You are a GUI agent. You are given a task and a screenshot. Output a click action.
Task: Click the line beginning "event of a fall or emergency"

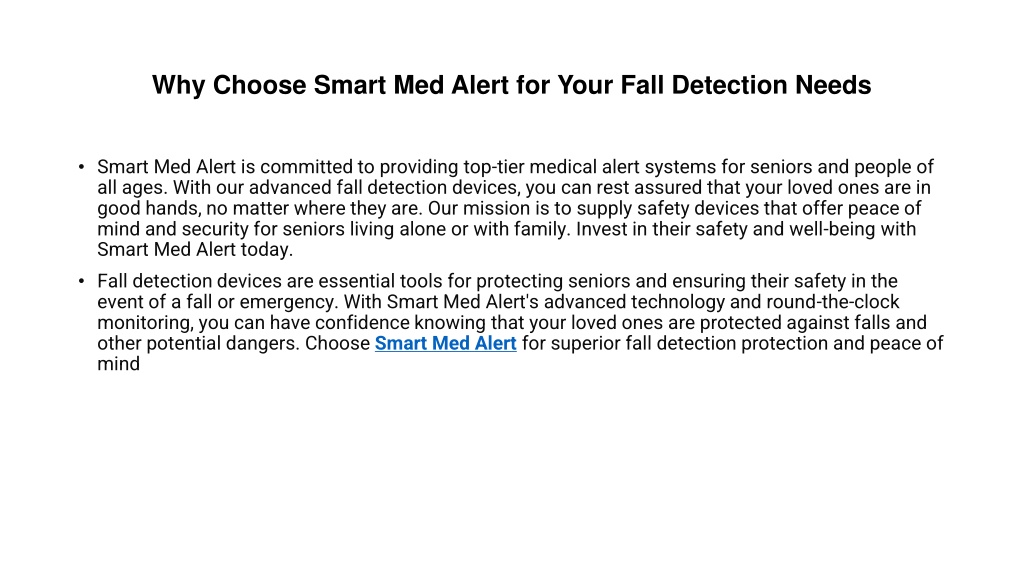pyautogui.click(x=498, y=302)
